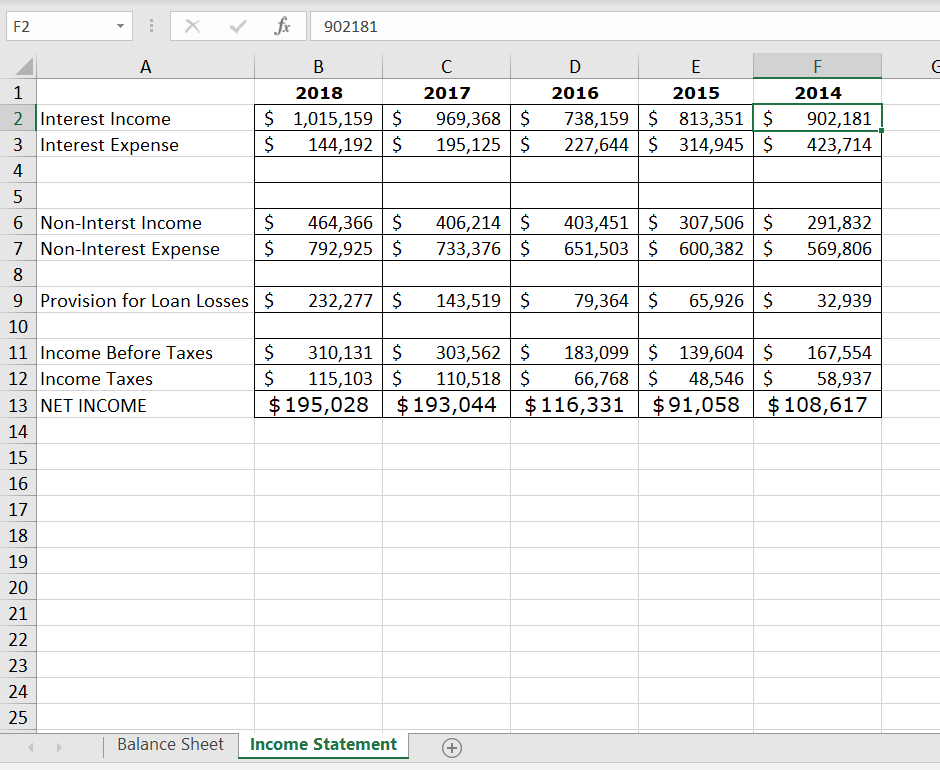Switch to the Balance Sheet tab
The width and height of the screenshot is (940, 770).
(x=170, y=745)
